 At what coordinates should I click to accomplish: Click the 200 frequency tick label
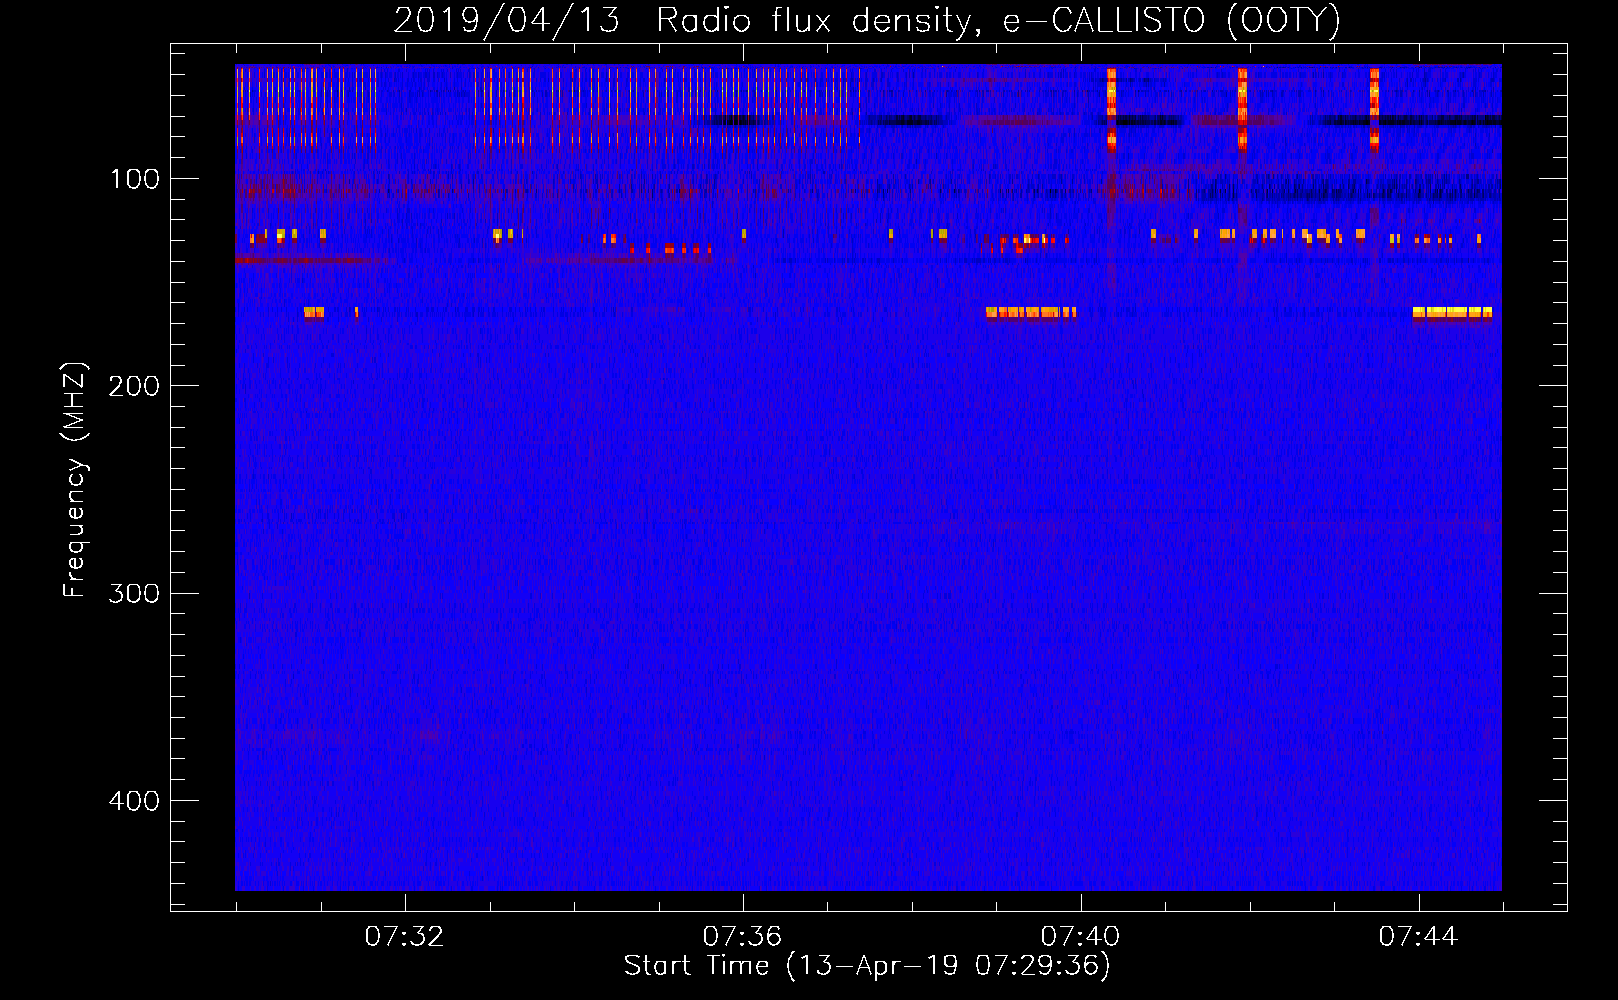coord(134,386)
